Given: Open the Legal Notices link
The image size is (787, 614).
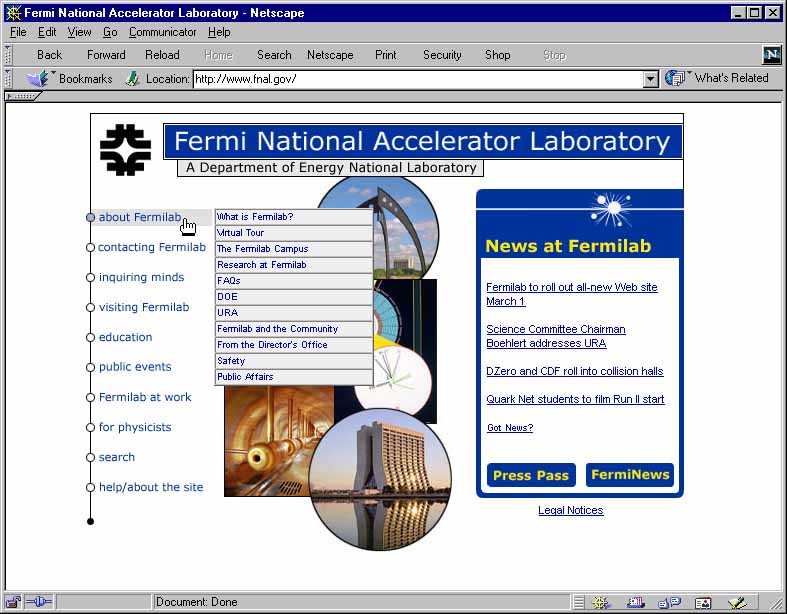Looking at the screenshot, I should pos(571,511).
